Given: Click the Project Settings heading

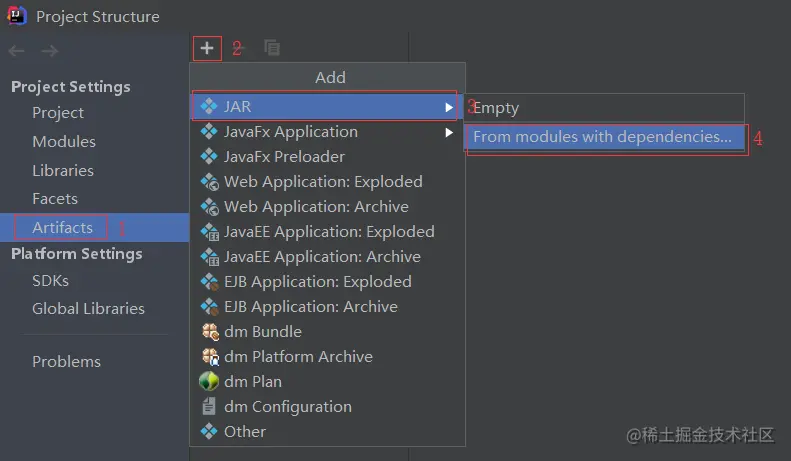Looking at the screenshot, I should [71, 87].
